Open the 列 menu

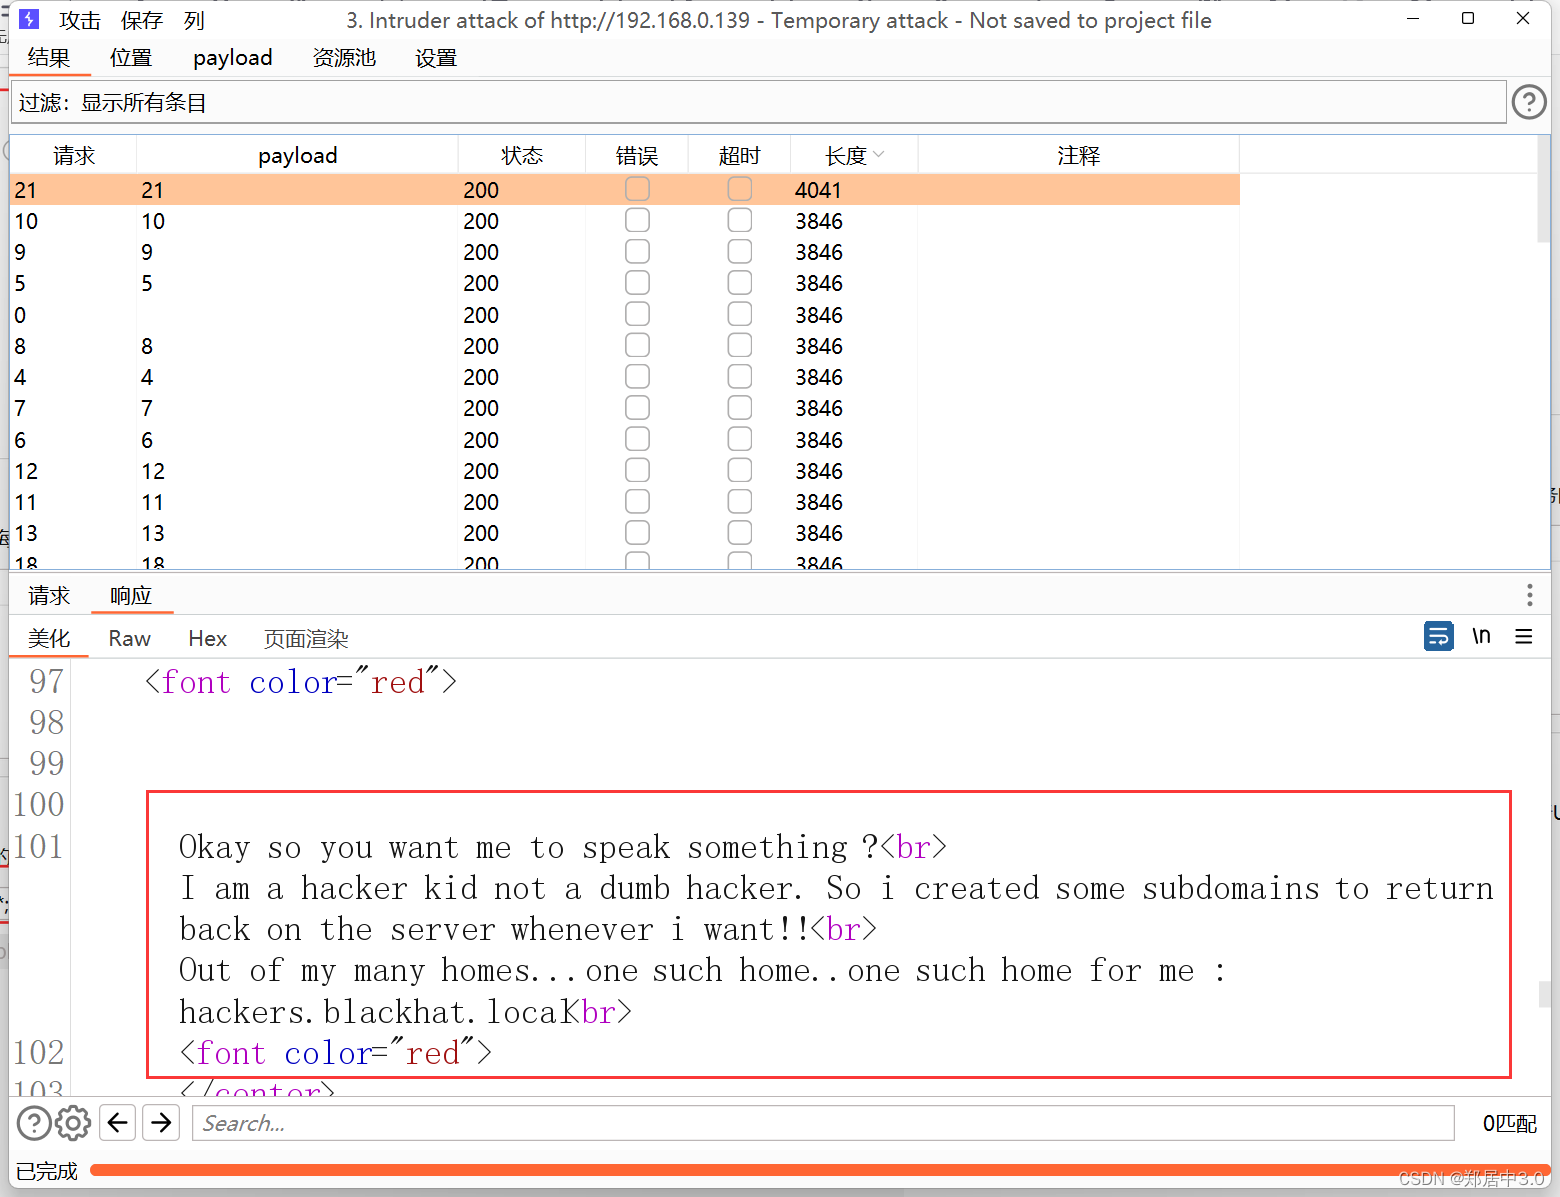(x=194, y=20)
